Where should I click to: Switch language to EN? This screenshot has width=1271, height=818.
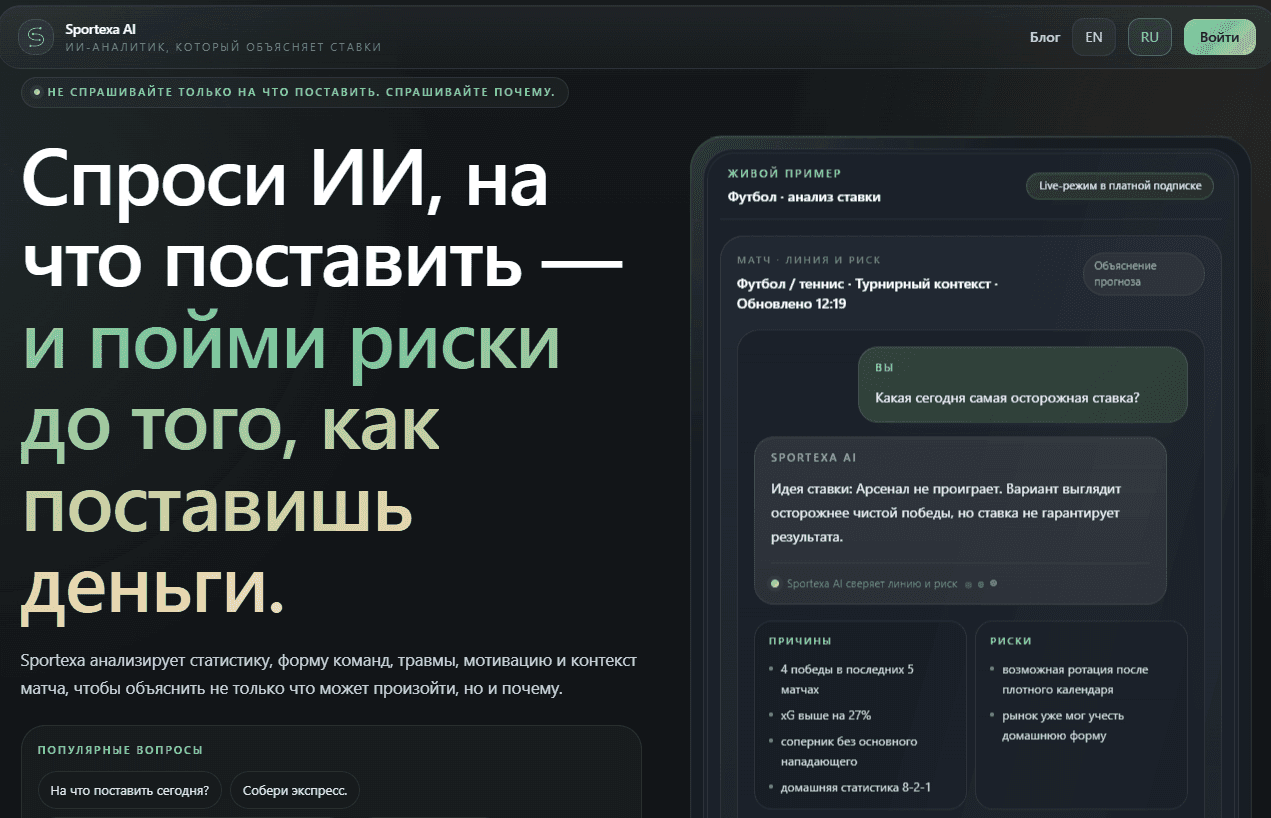click(1094, 37)
